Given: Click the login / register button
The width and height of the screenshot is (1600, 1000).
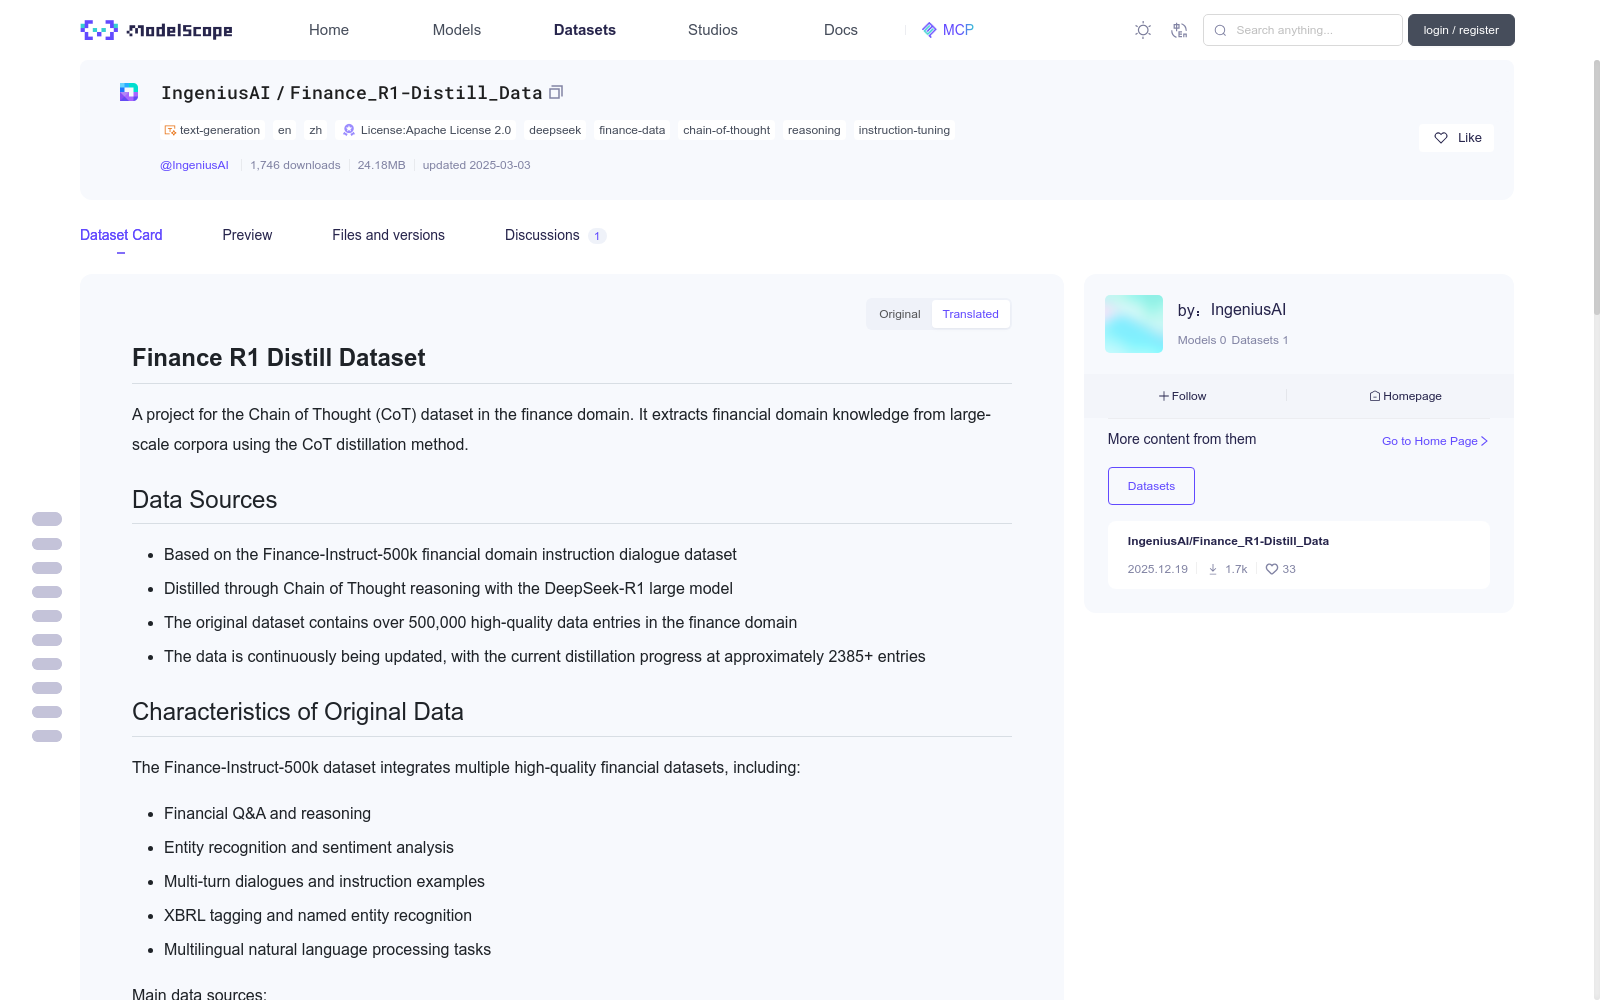Looking at the screenshot, I should point(1461,30).
